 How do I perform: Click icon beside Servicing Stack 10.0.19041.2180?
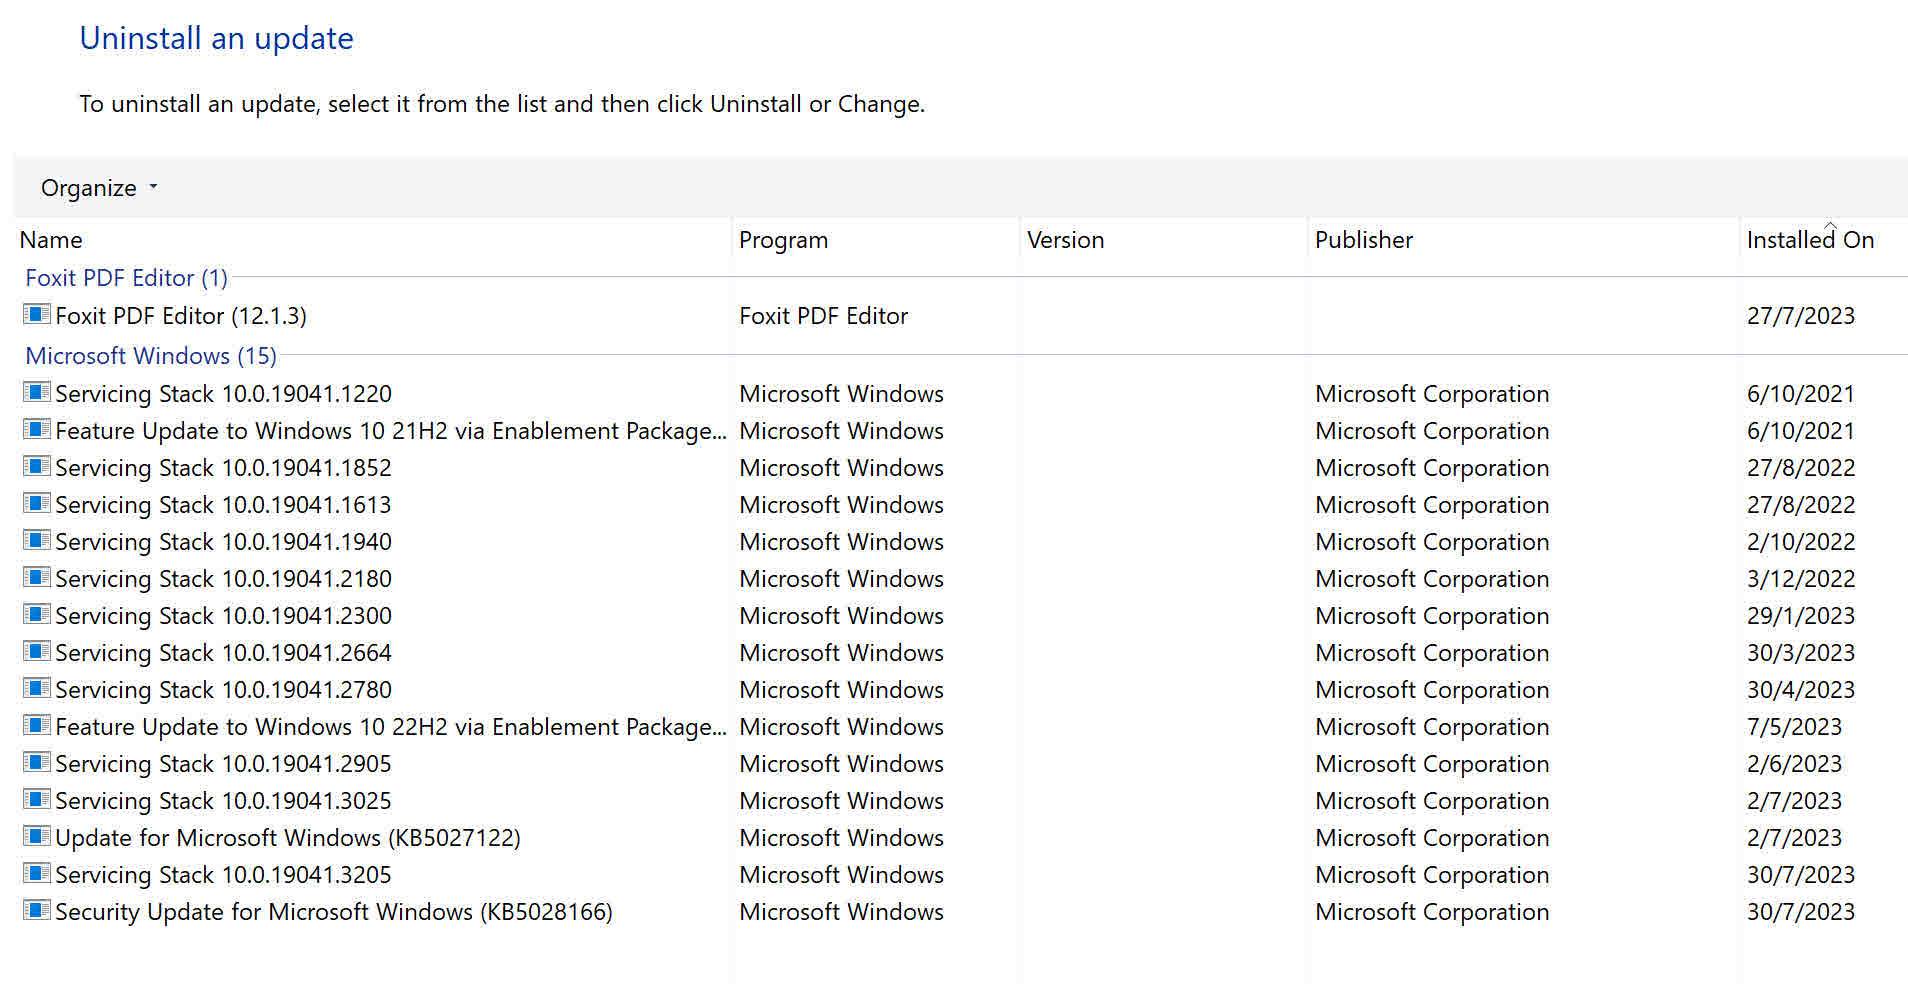pos(37,578)
